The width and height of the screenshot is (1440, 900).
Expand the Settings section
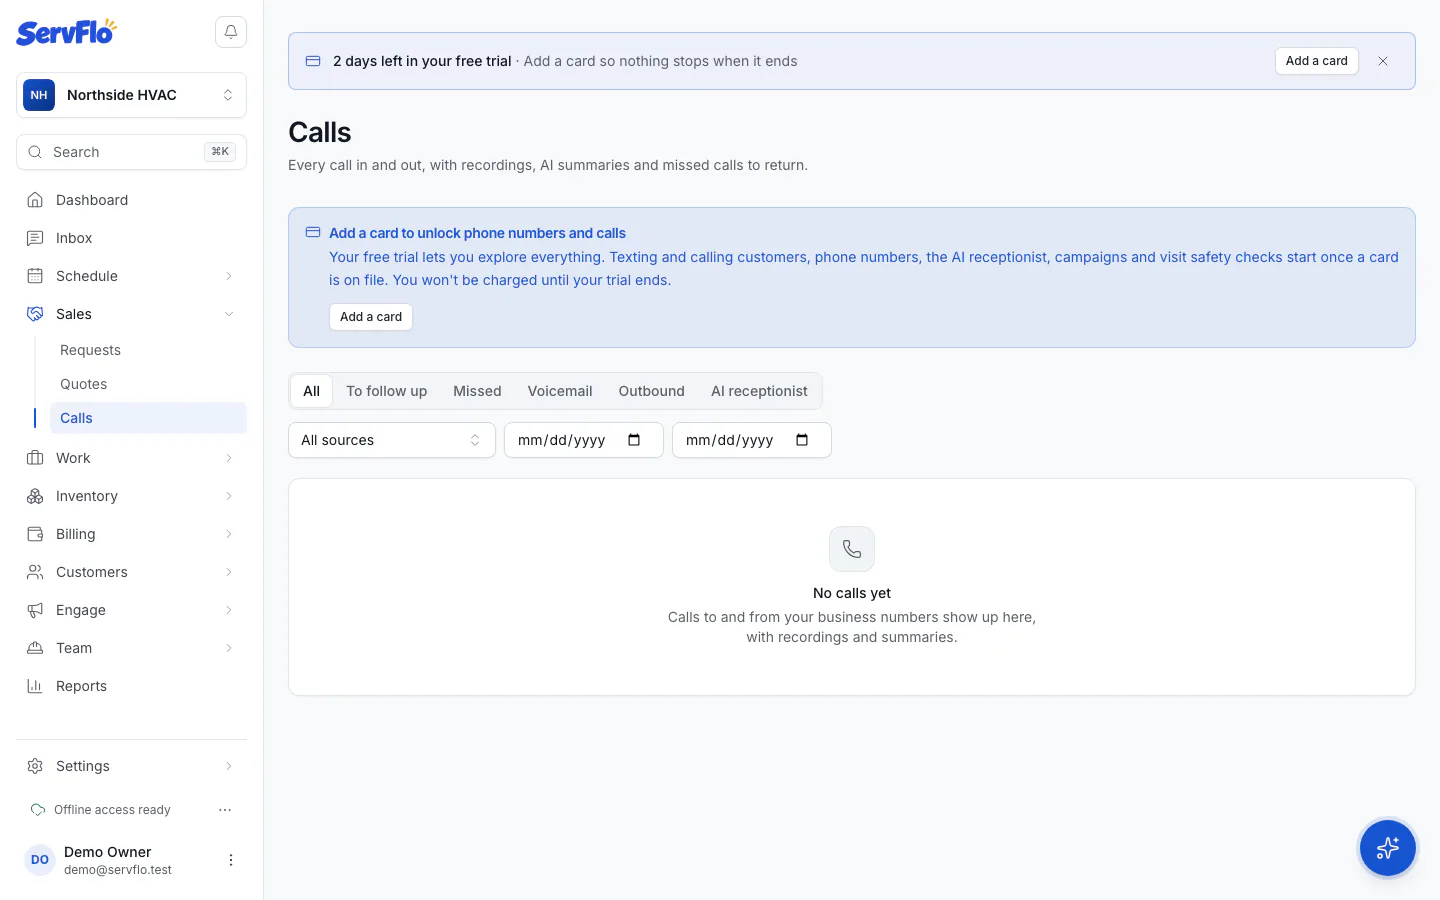pos(131,766)
